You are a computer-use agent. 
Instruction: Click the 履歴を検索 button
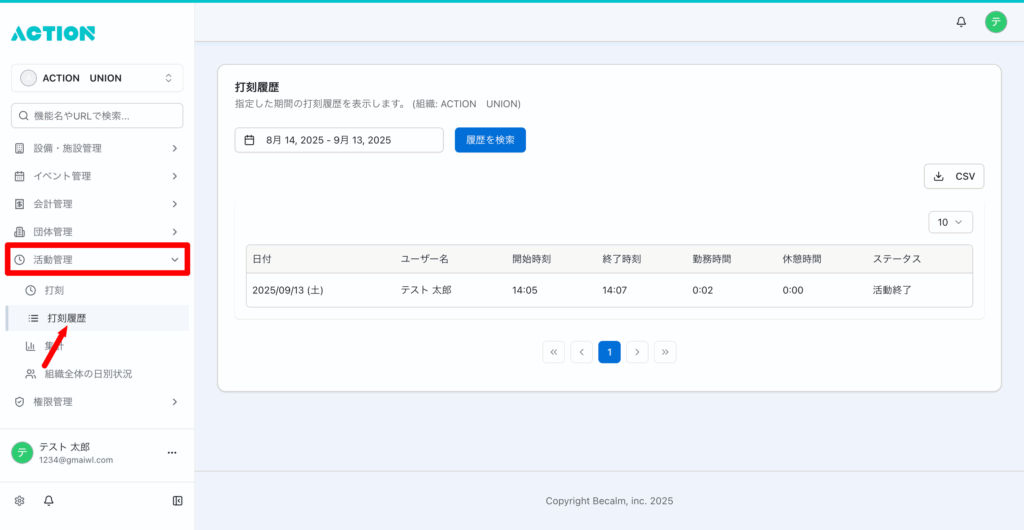(490, 140)
